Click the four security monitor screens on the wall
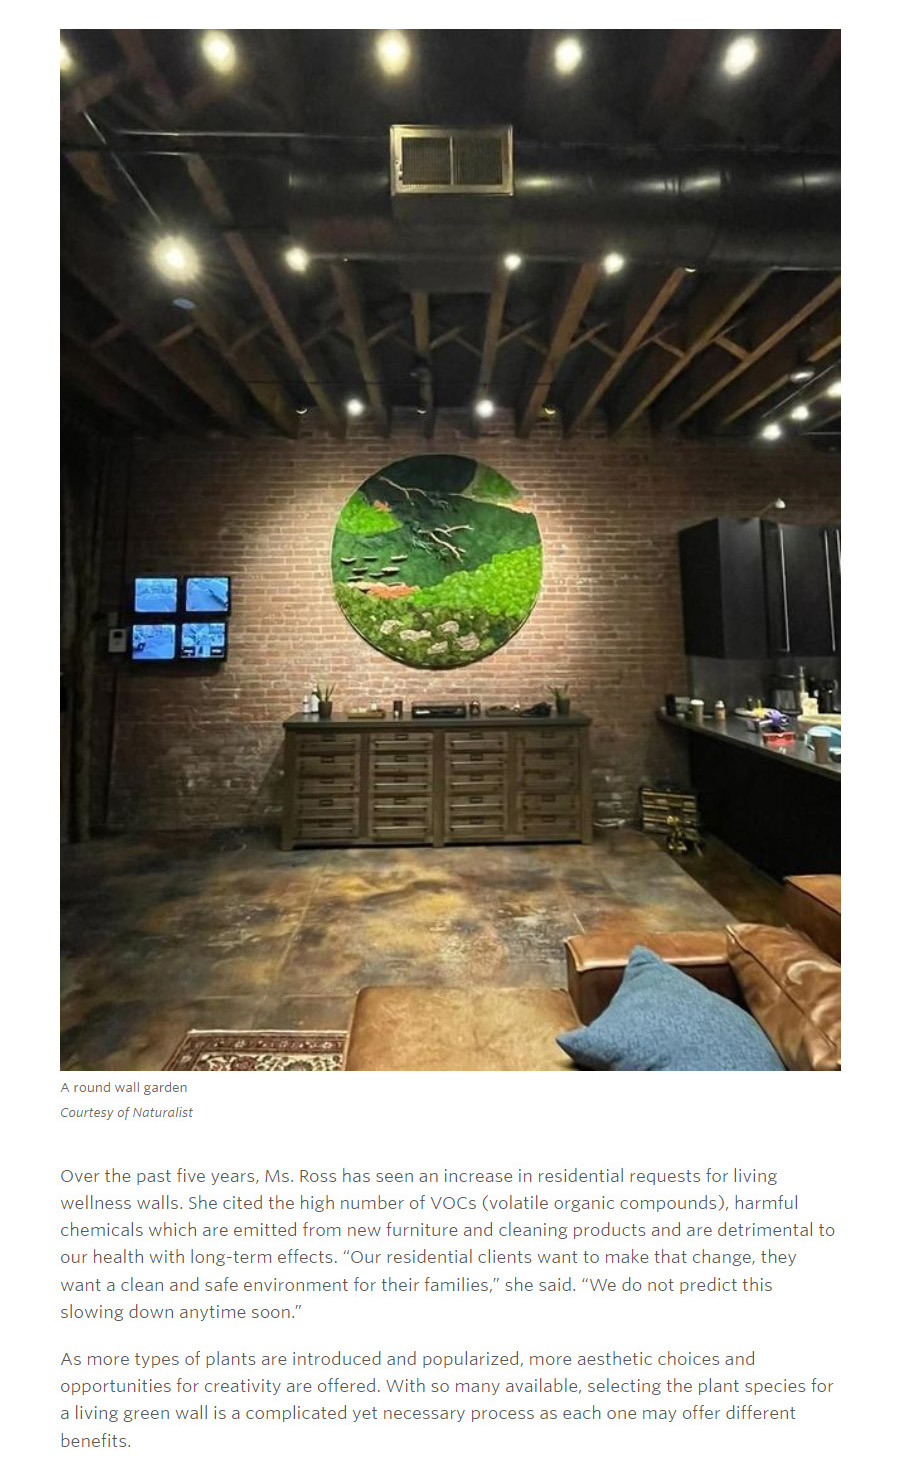901x1479 pixels. 181,618
